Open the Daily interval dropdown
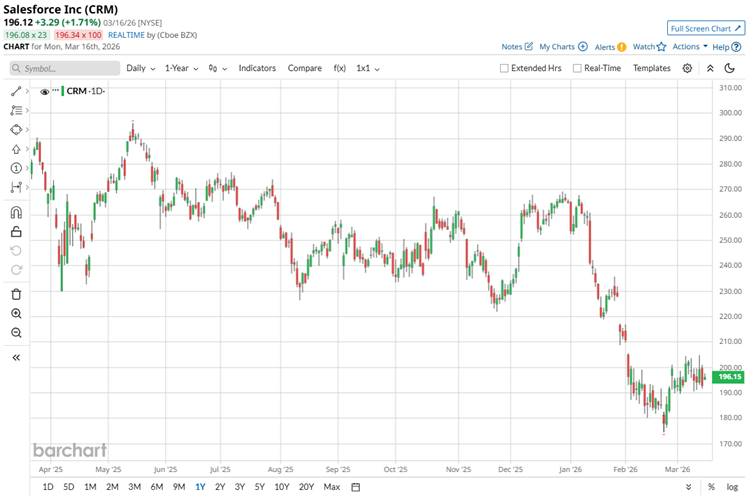The image size is (753, 504). 140,68
